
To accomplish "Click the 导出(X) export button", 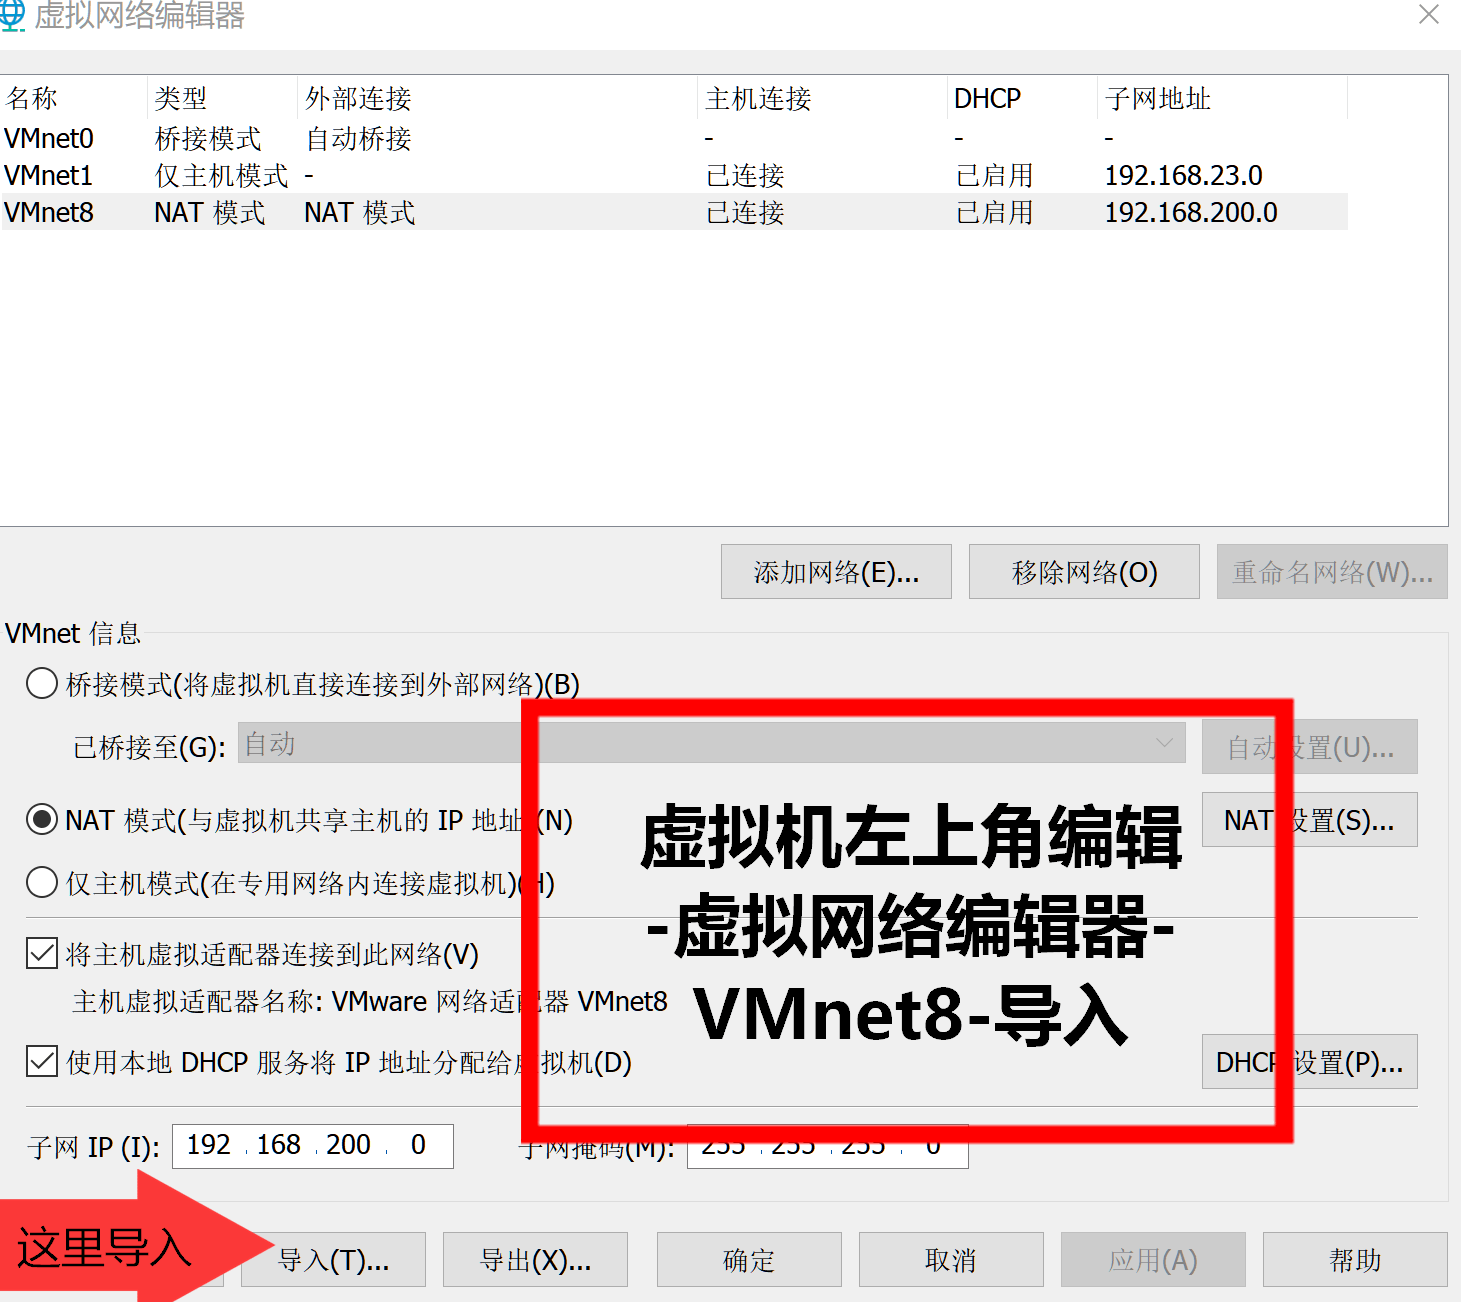I will (x=535, y=1259).
